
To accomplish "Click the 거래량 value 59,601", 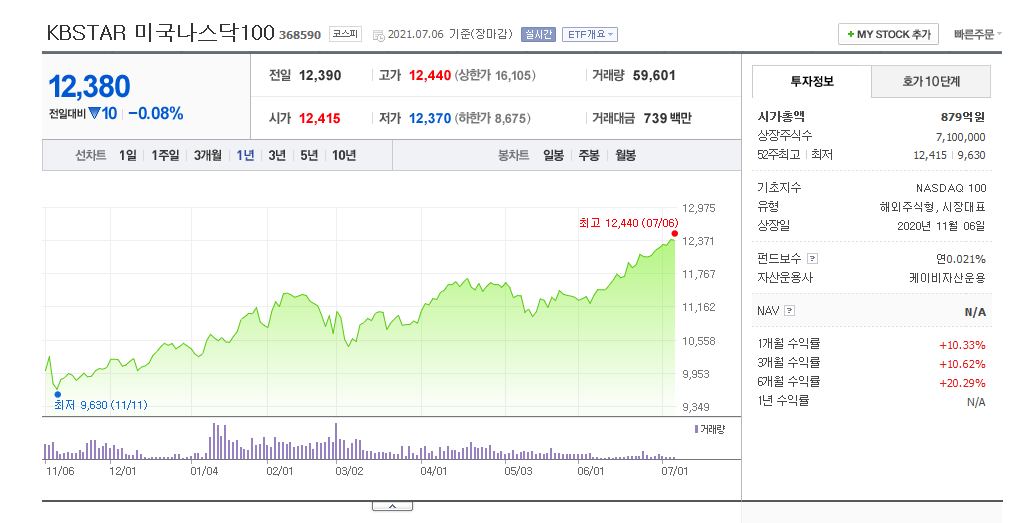I will [654, 76].
